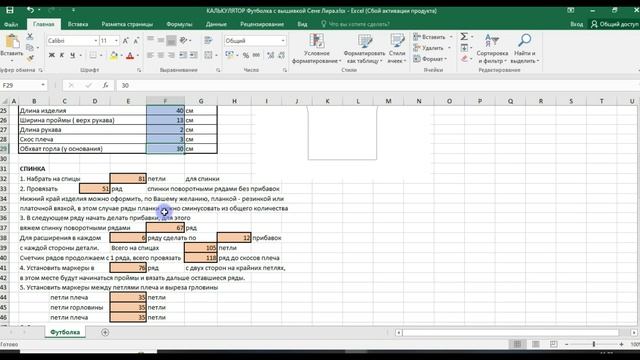The image size is (640, 360).
Task: Open Найти и выделить dropdown
Action: (524, 49)
